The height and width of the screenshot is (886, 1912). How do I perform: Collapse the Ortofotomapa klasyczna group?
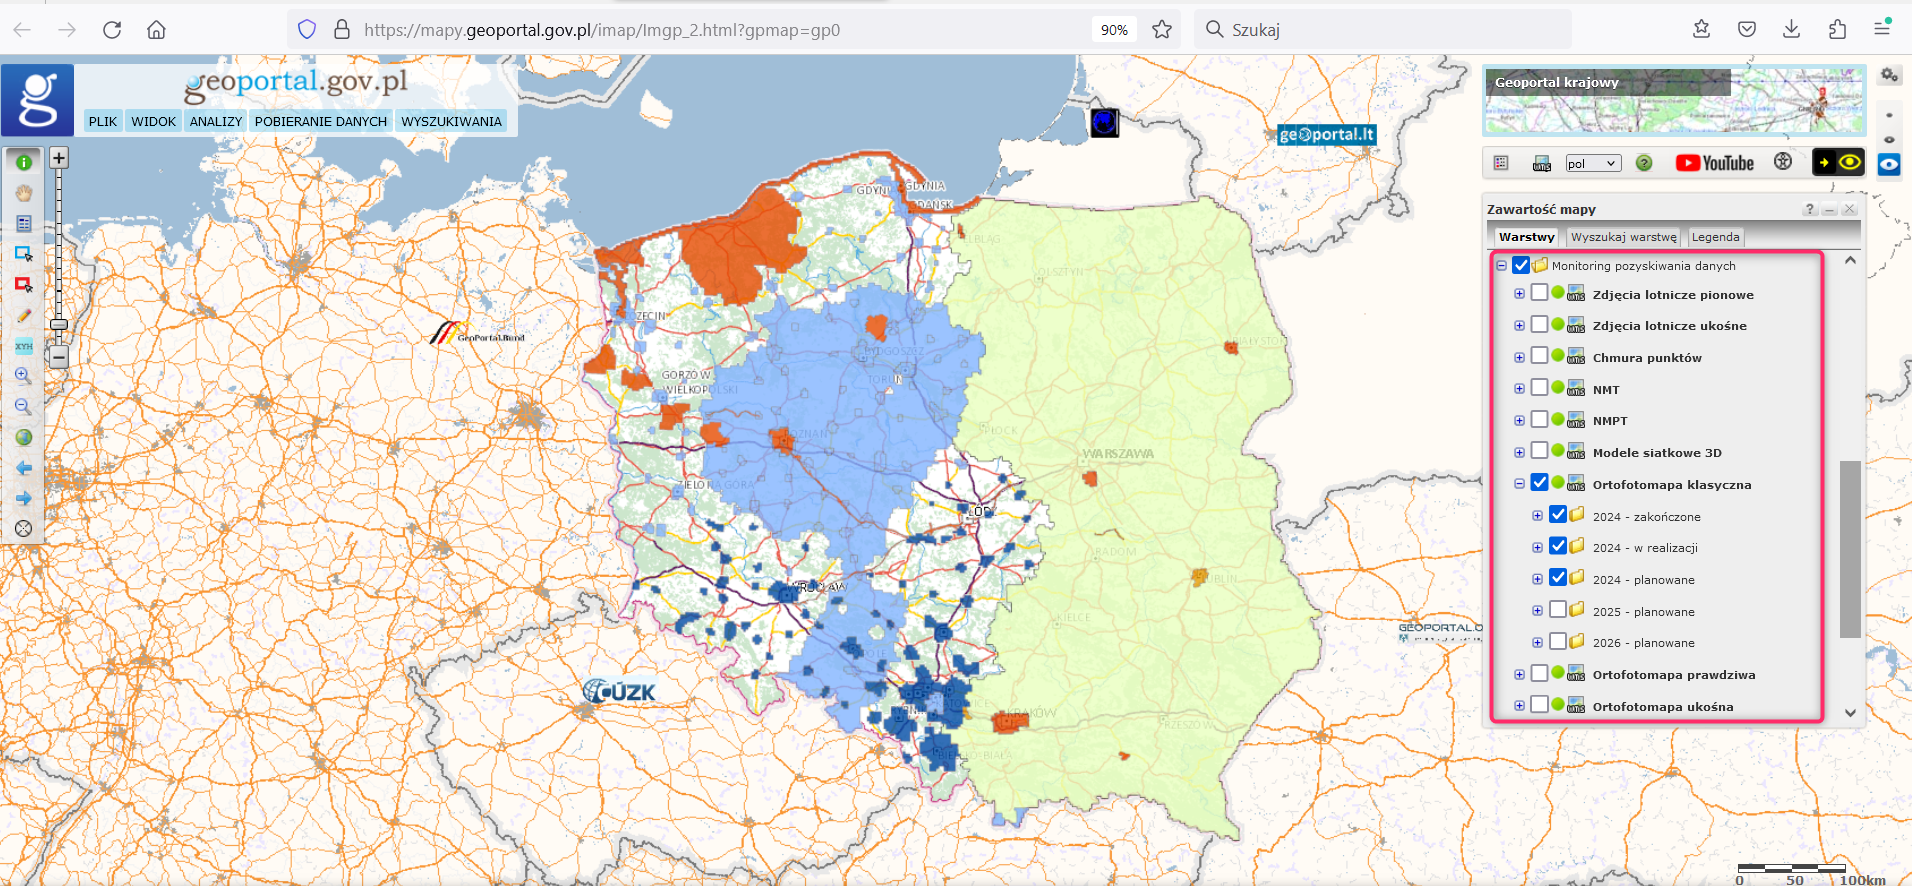[1519, 484]
